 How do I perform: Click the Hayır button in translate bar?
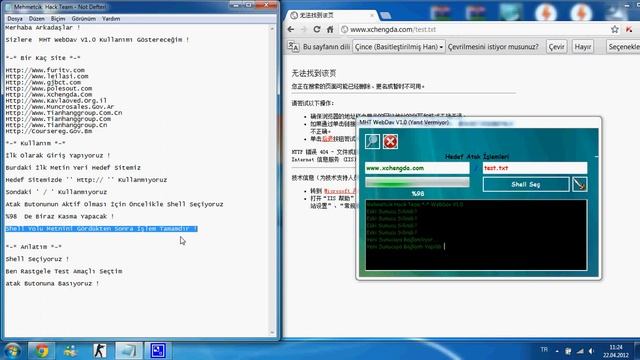pos(582,47)
